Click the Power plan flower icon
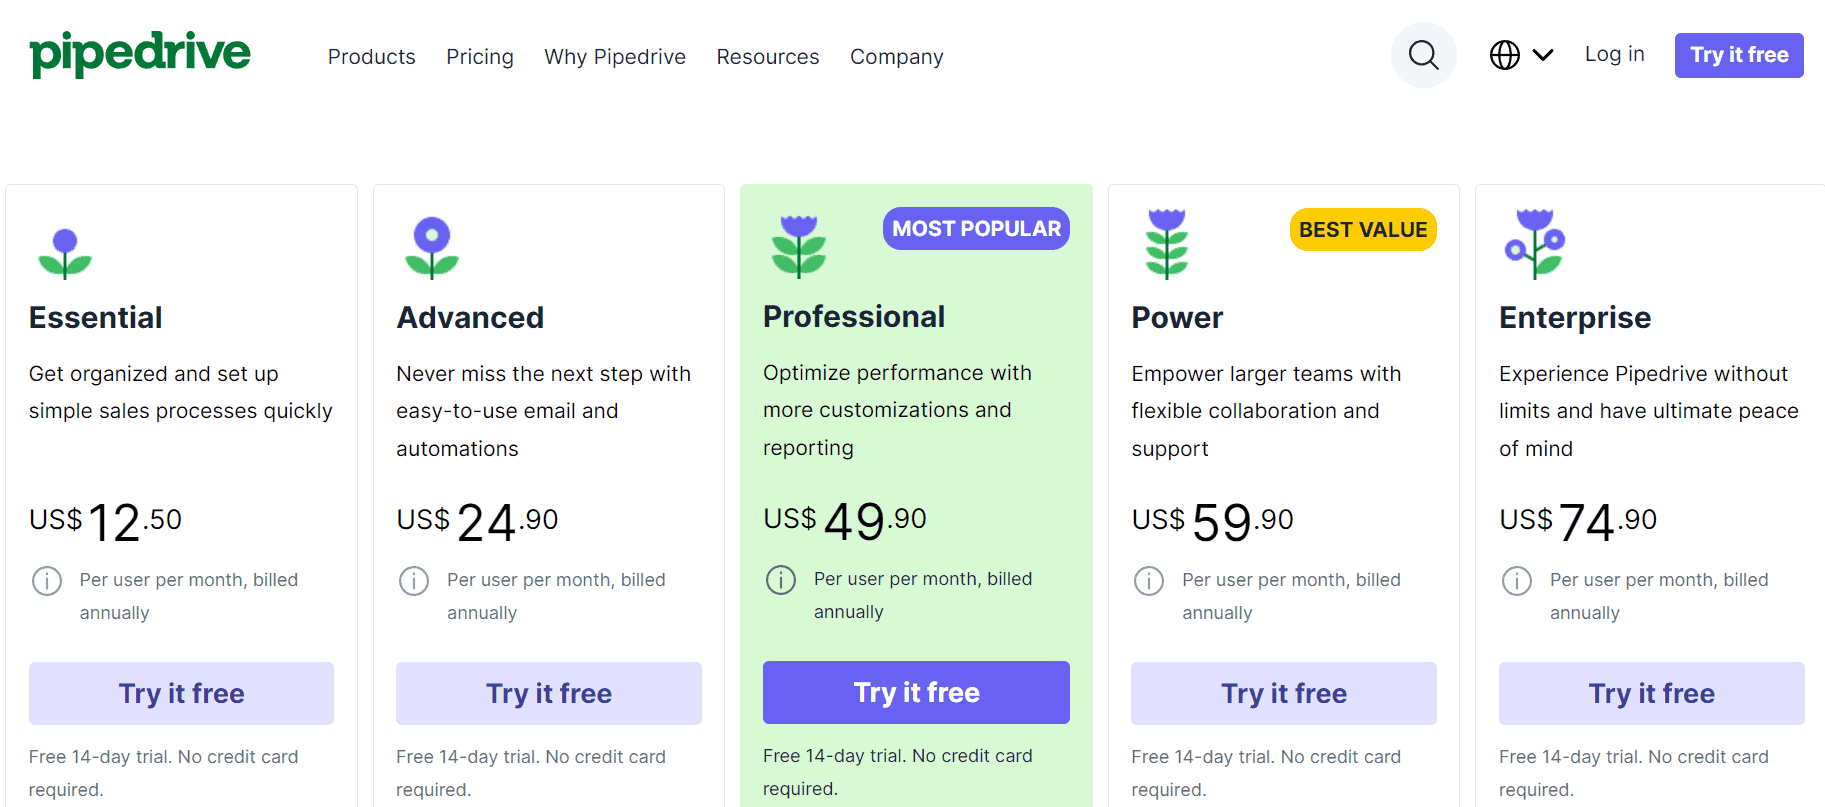 click(1166, 243)
